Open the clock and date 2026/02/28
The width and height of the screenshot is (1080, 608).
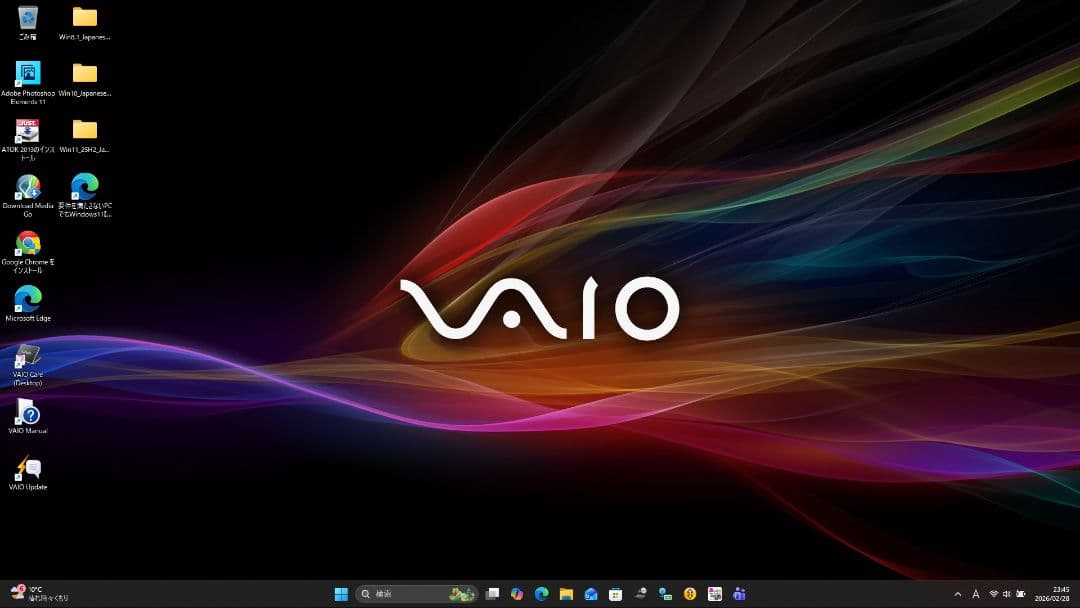[x=1052, y=594]
